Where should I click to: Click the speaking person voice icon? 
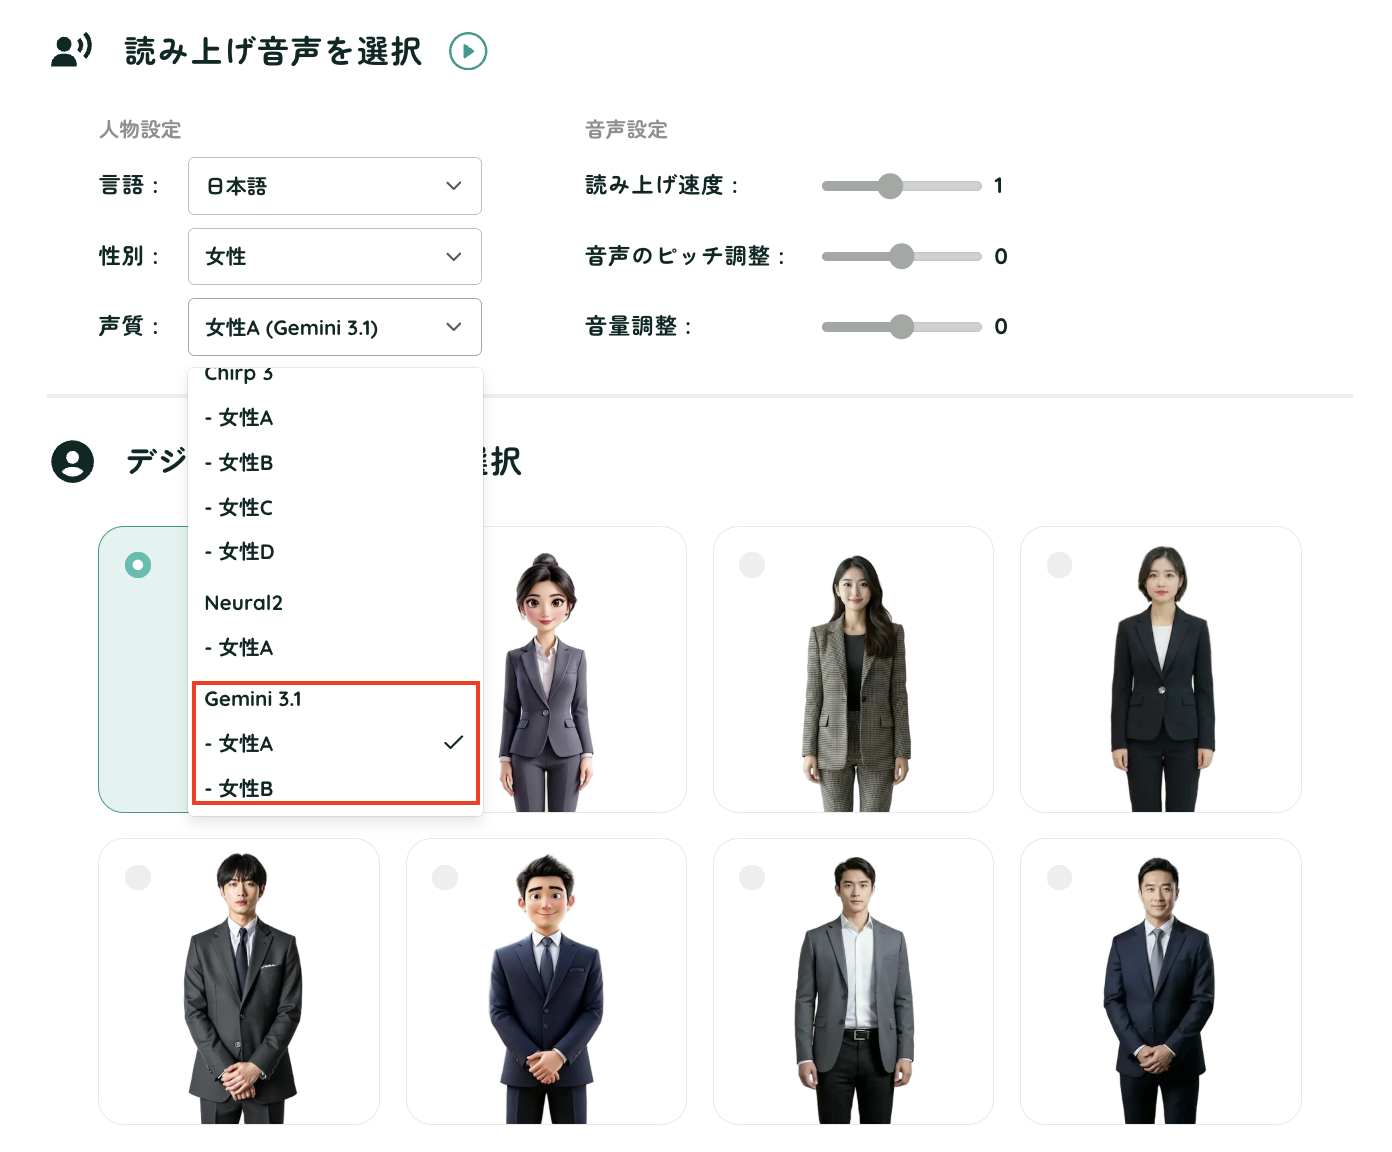71,50
